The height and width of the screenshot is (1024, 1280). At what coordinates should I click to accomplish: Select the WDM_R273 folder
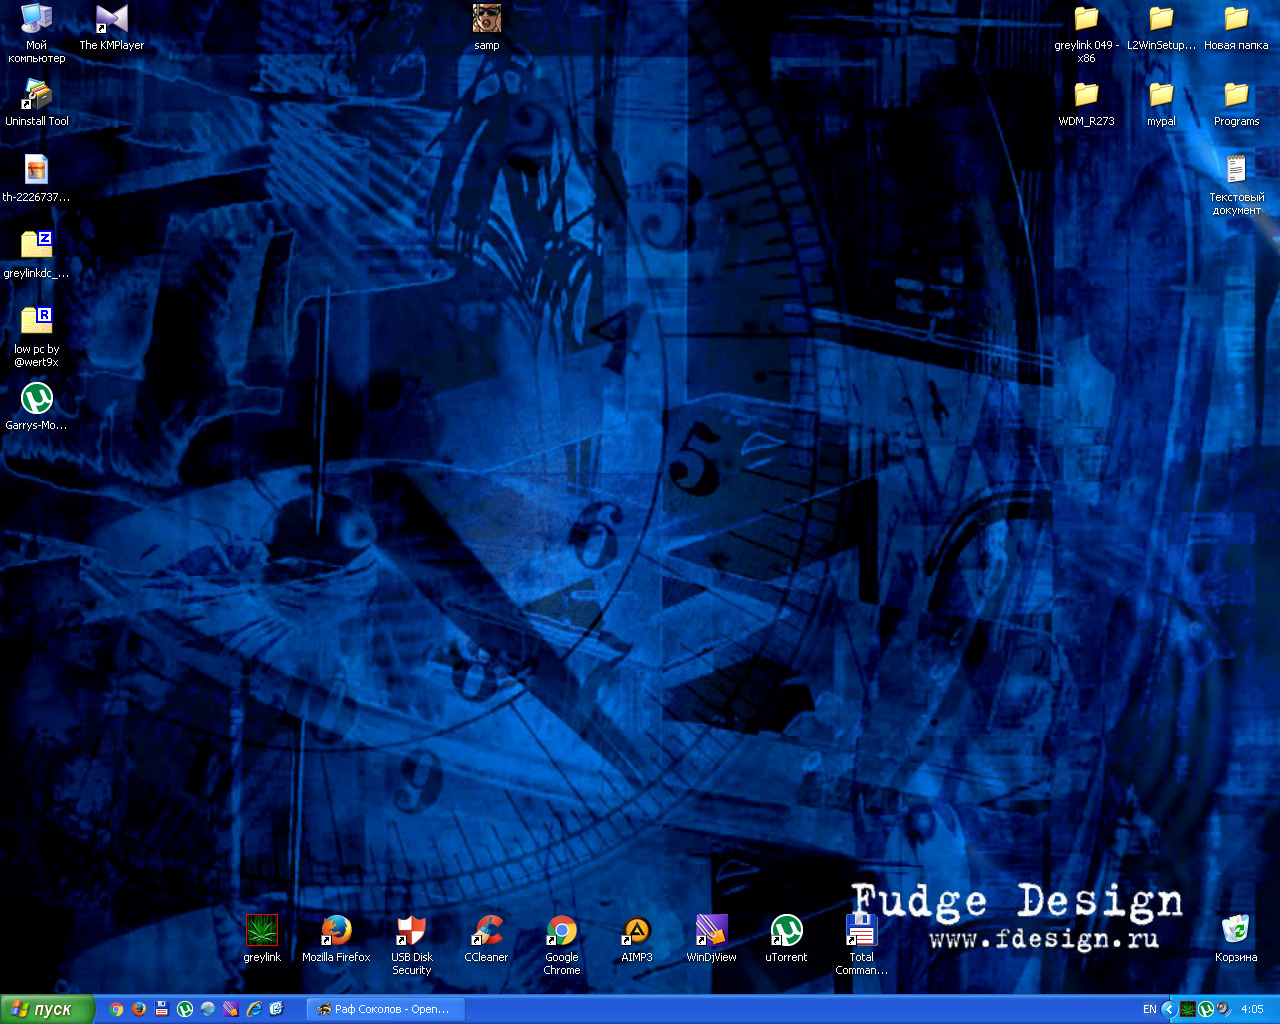pos(1087,103)
